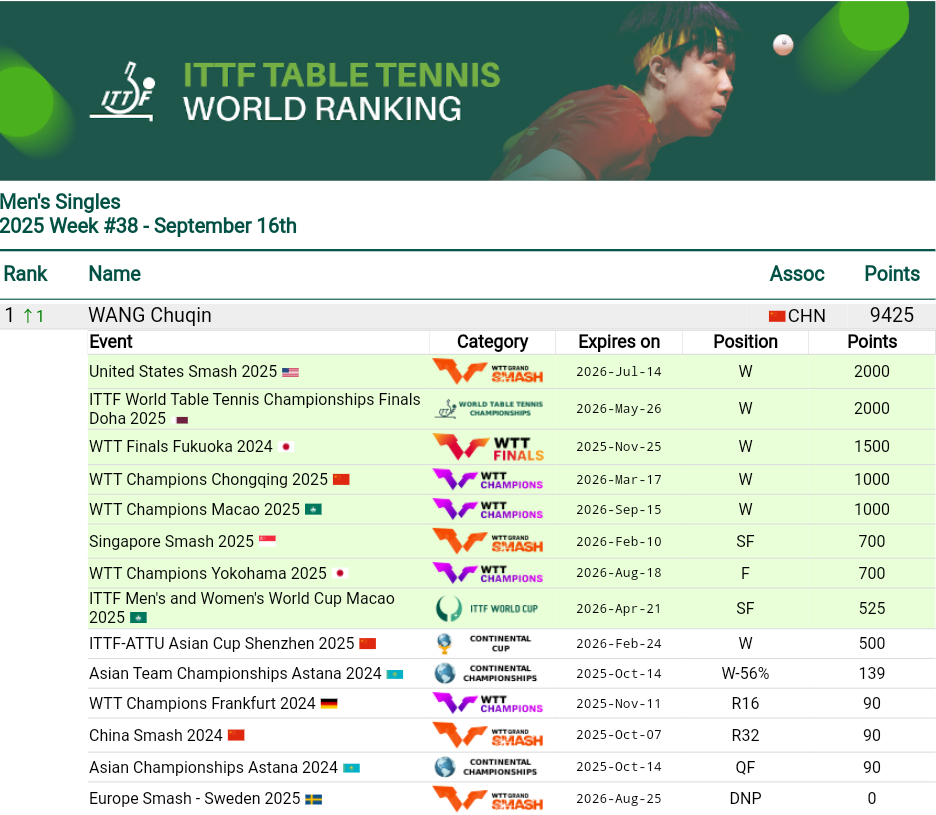Viewport: 936px width, 815px height.
Task: Click the Swedish flag beside Europe Smash
Action: [313, 799]
